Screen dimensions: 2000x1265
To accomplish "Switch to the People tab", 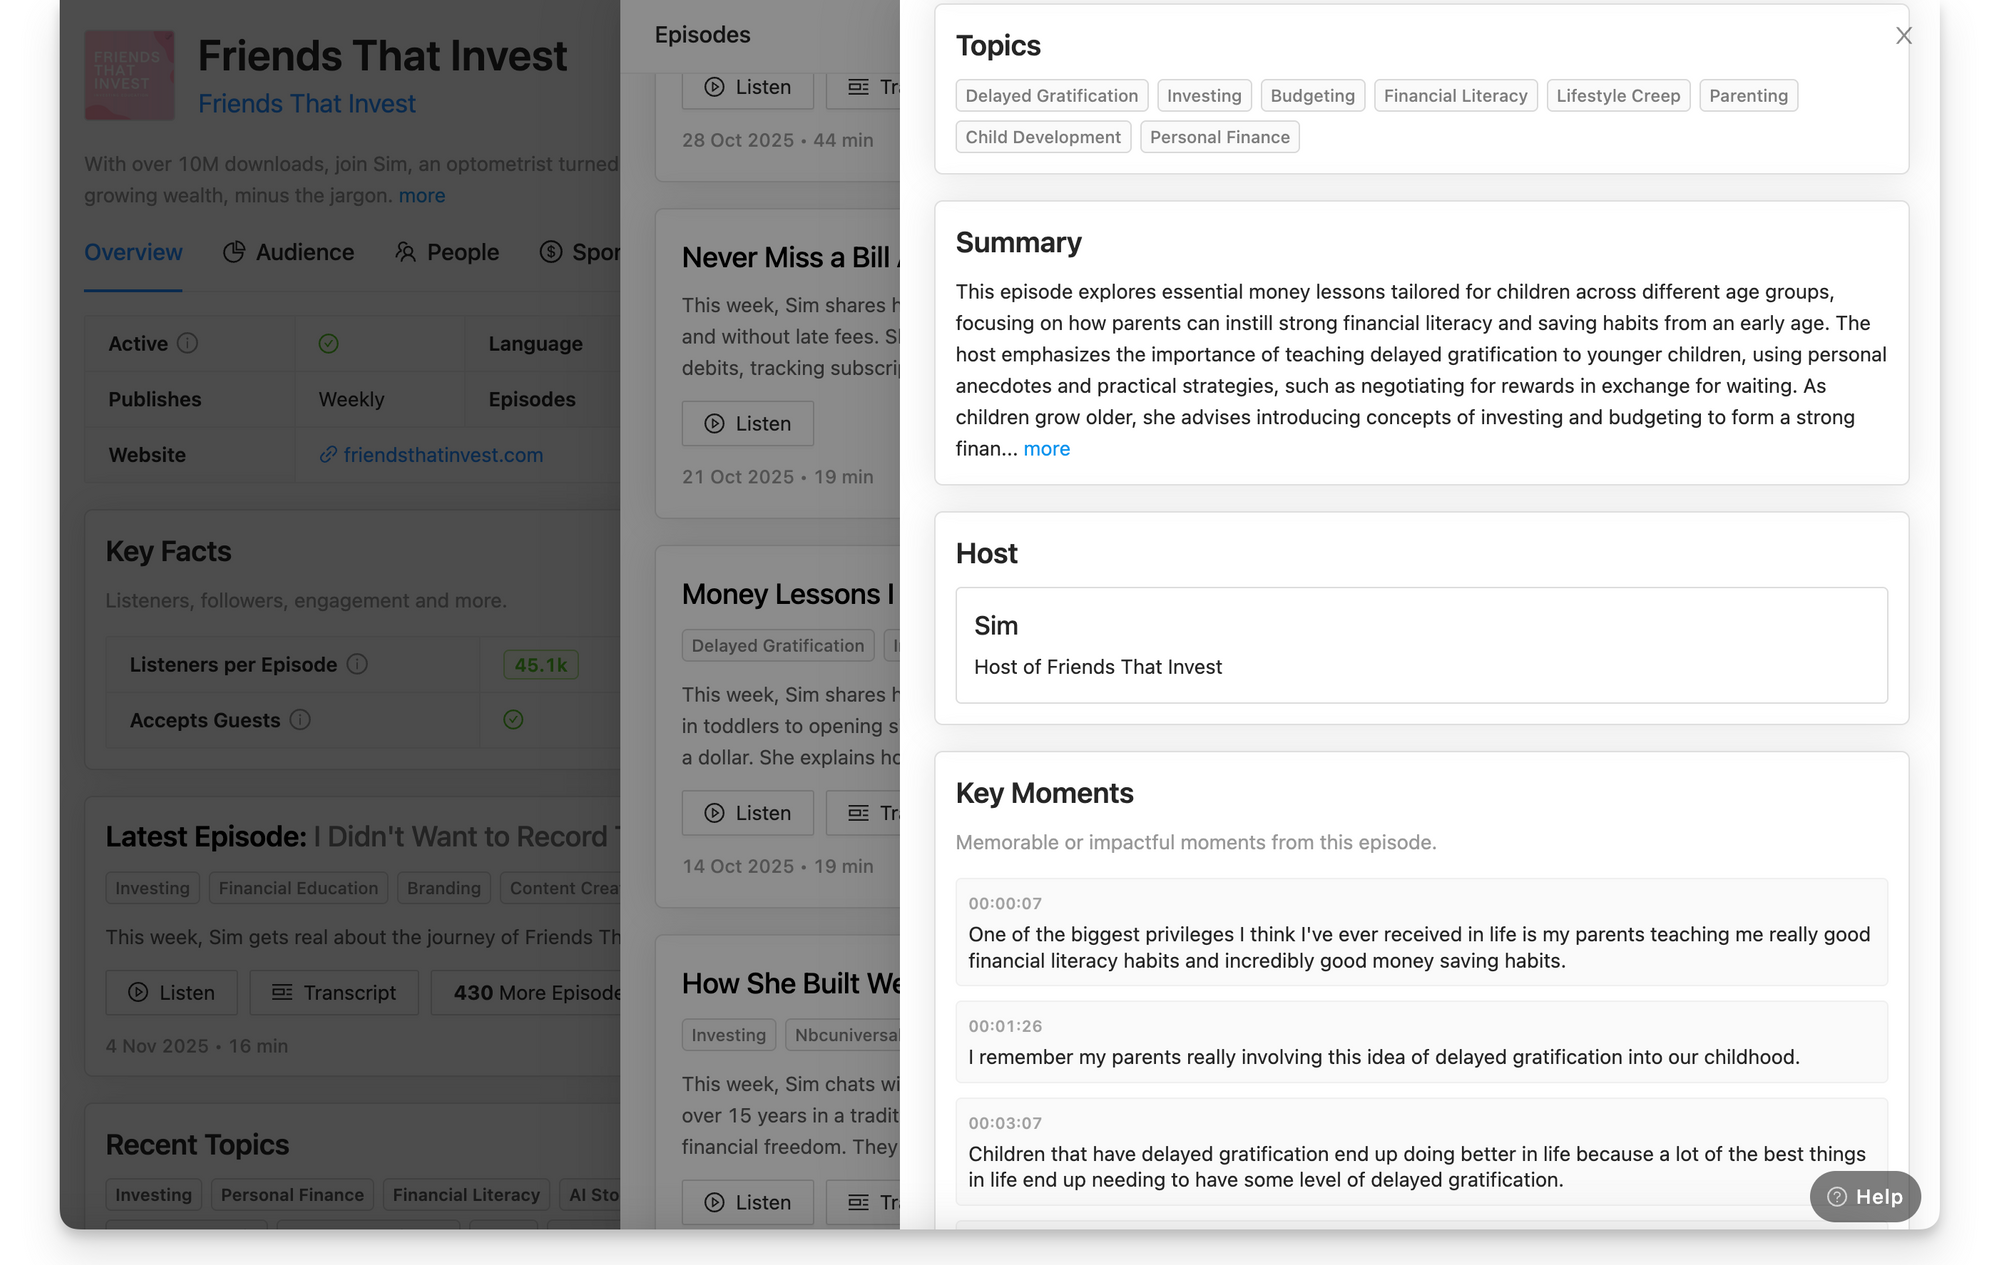I will pos(446,252).
